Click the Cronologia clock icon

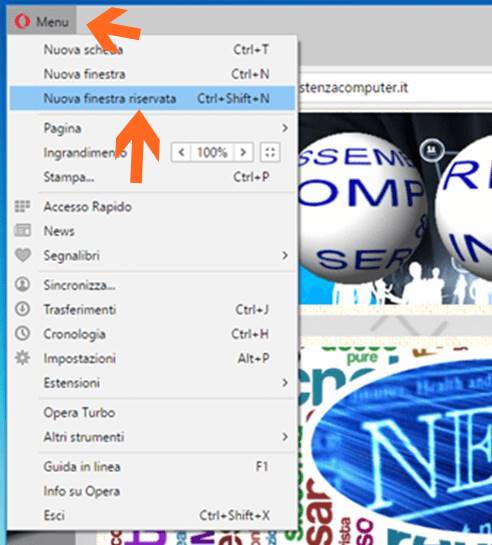[x=23, y=333]
